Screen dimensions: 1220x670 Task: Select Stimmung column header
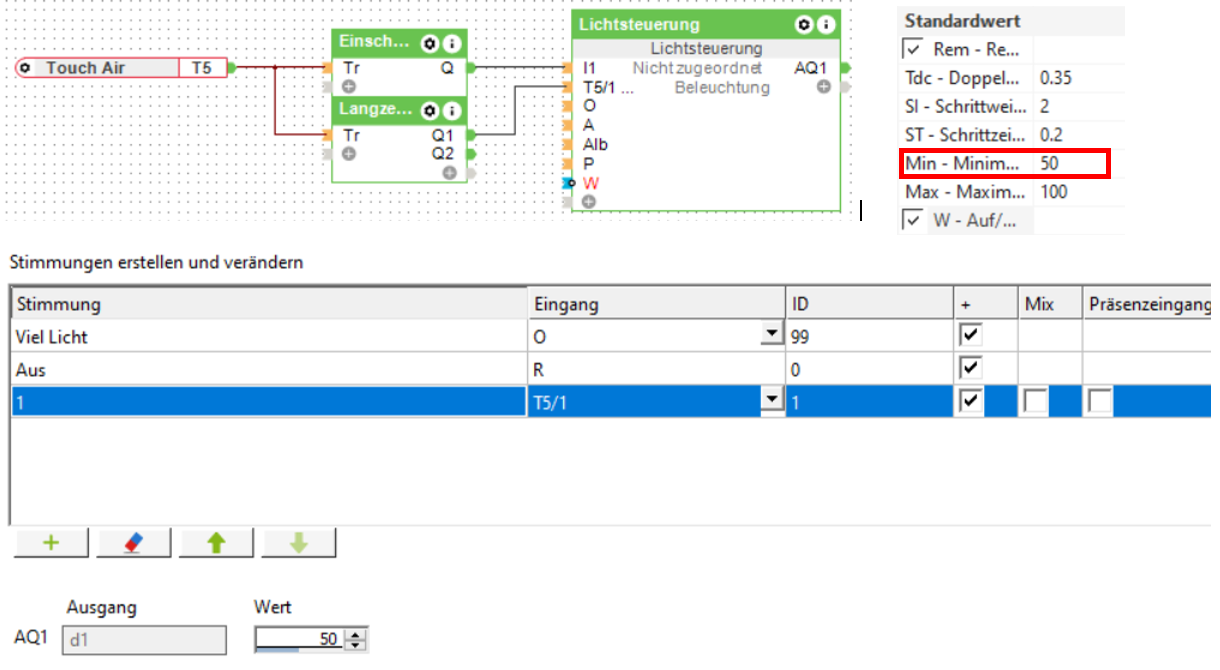click(269, 304)
